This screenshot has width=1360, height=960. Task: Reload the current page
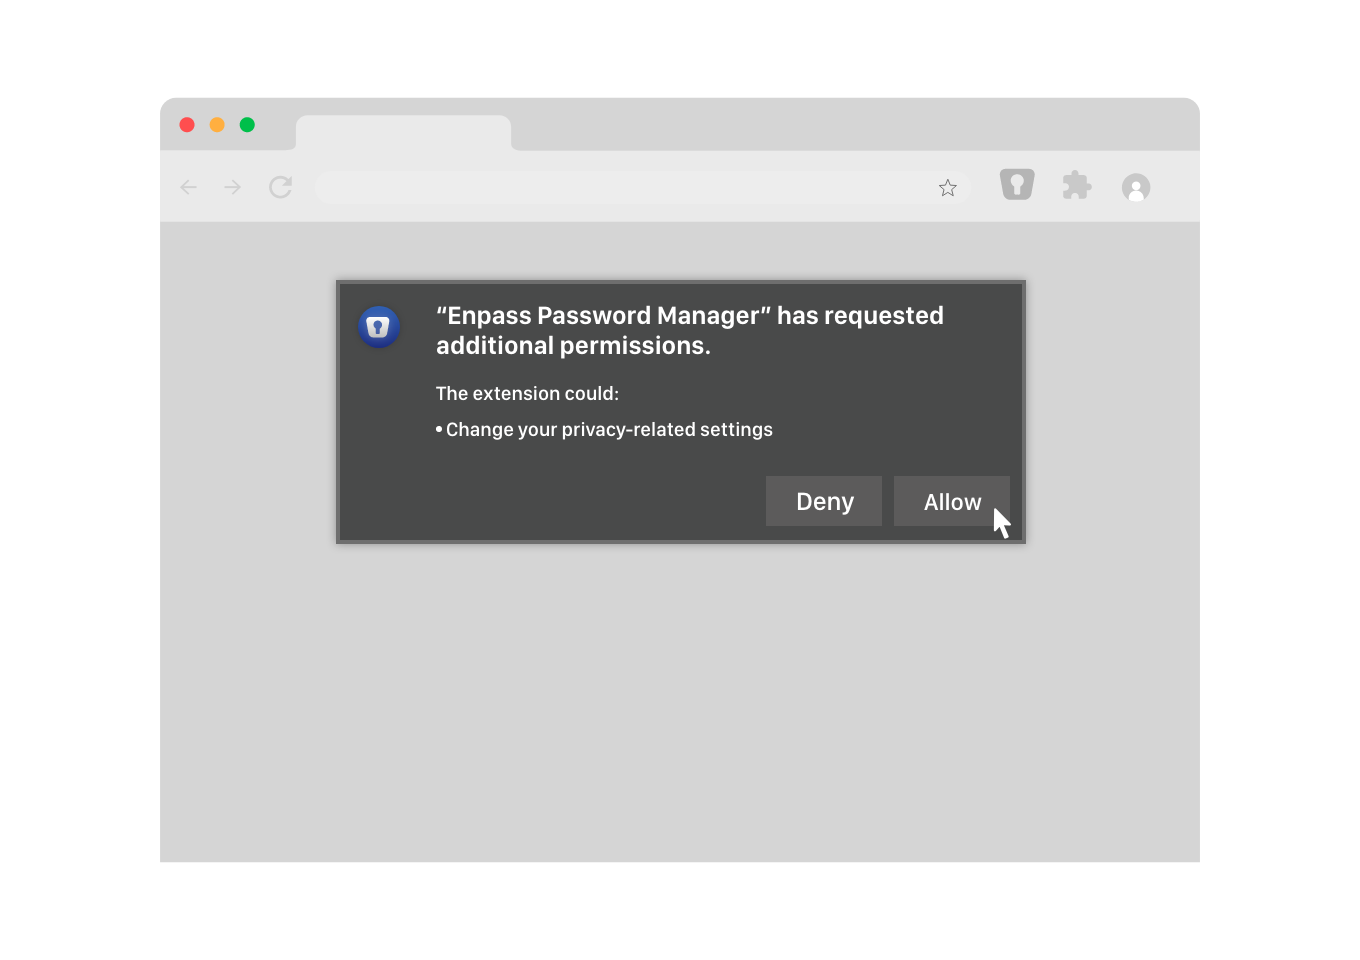281,187
